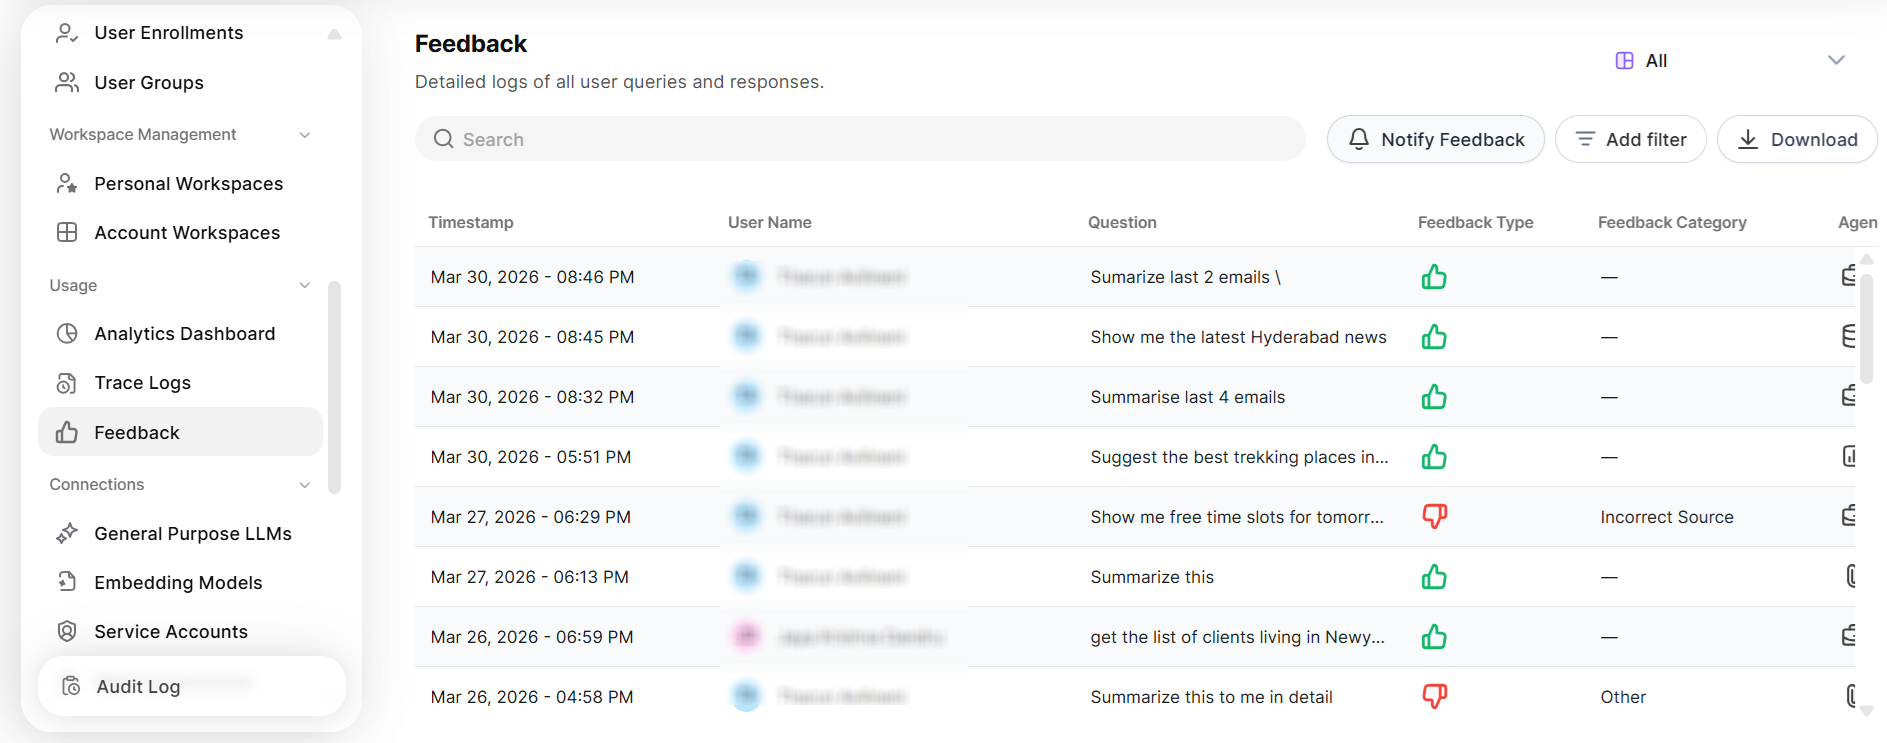
Task: Click the Notify Feedback button
Action: [1435, 140]
